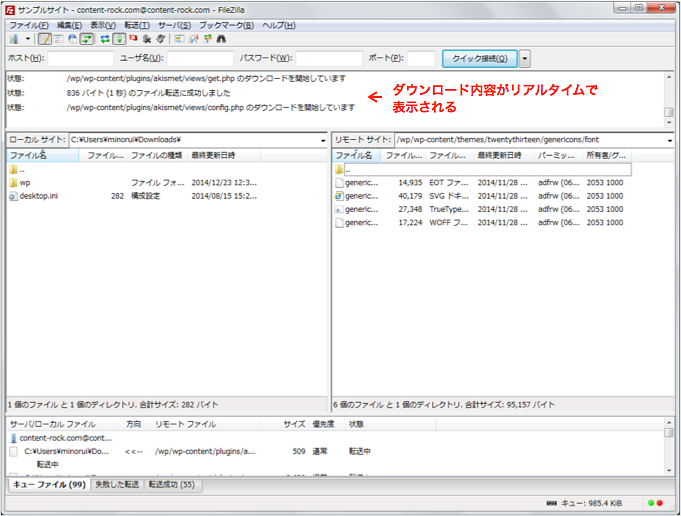The height and width of the screenshot is (516, 681).
Task: Reconnect to the last server
Action: [161, 39]
